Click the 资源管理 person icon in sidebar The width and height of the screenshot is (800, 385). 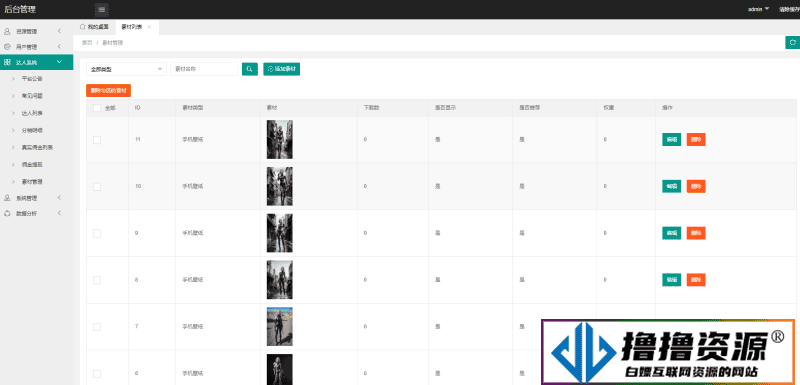[x=7, y=31]
